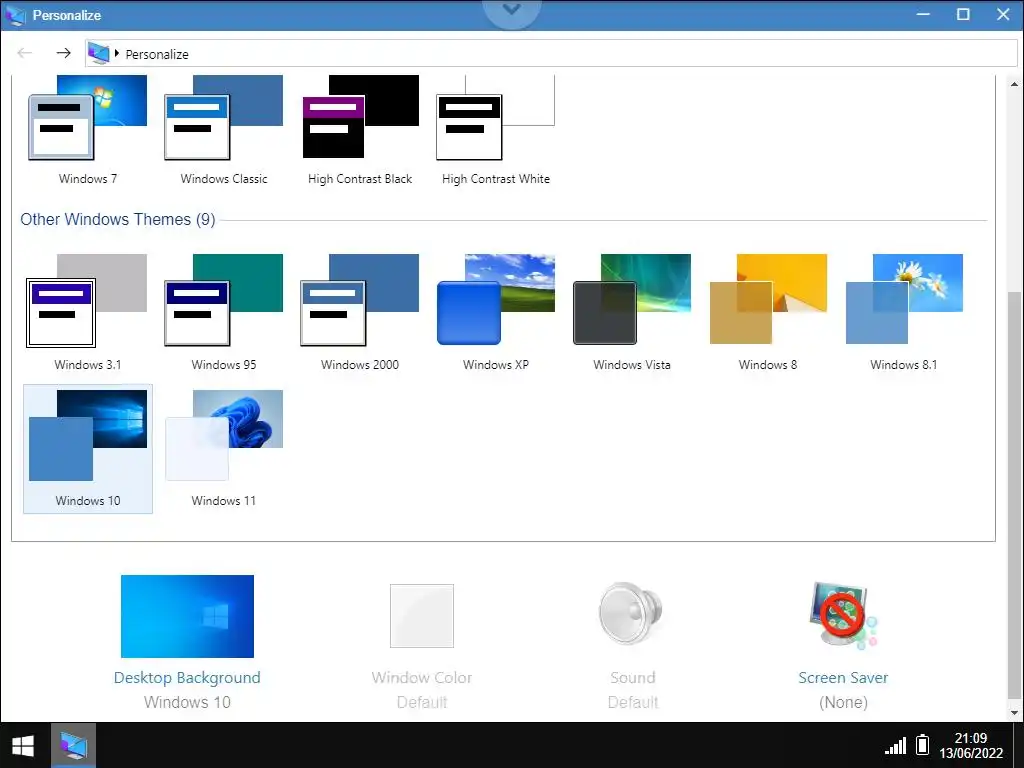Click the Show desktop button at taskbar edge
This screenshot has height=768, width=1024.
click(1018, 746)
